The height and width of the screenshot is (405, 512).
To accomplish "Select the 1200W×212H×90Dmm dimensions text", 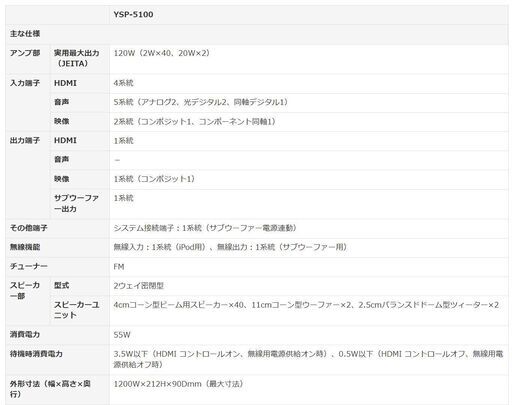I will click(178, 384).
